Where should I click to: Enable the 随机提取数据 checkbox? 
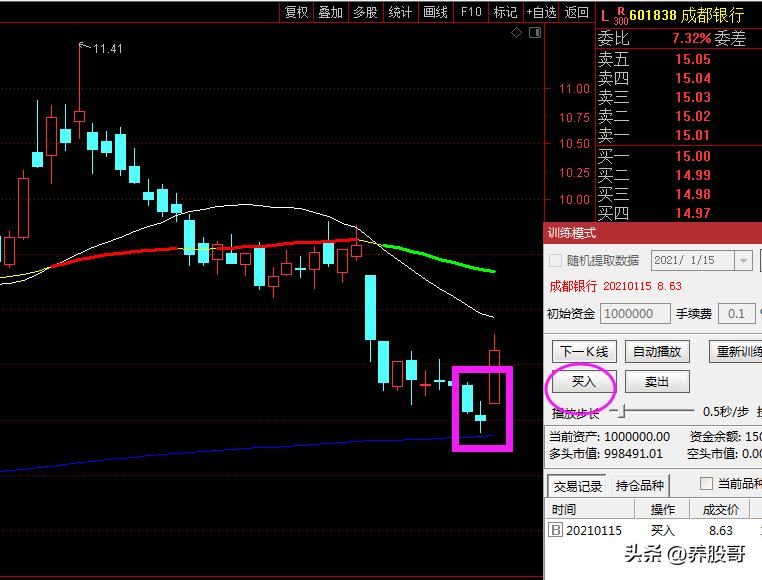click(x=557, y=260)
